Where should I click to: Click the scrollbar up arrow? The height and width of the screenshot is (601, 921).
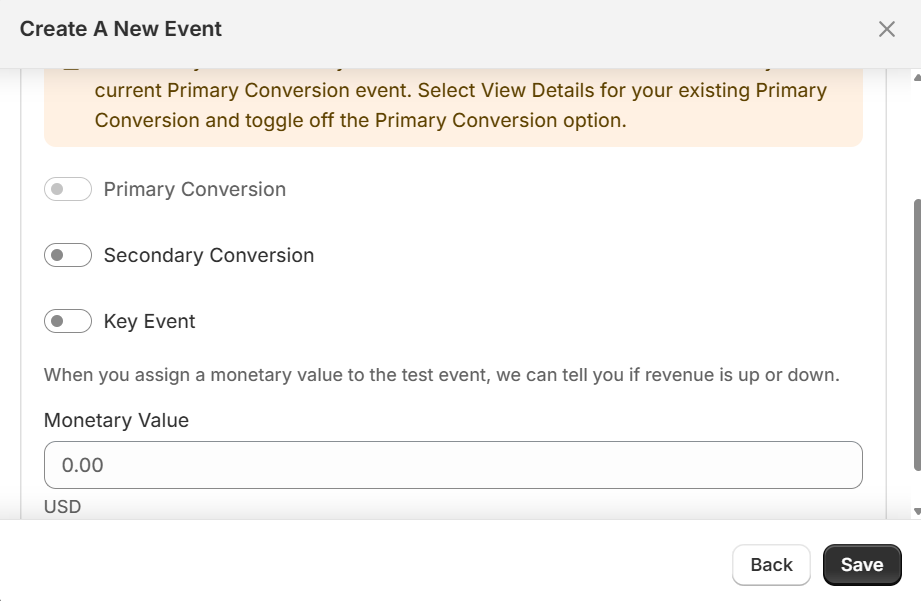click(x=917, y=77)
